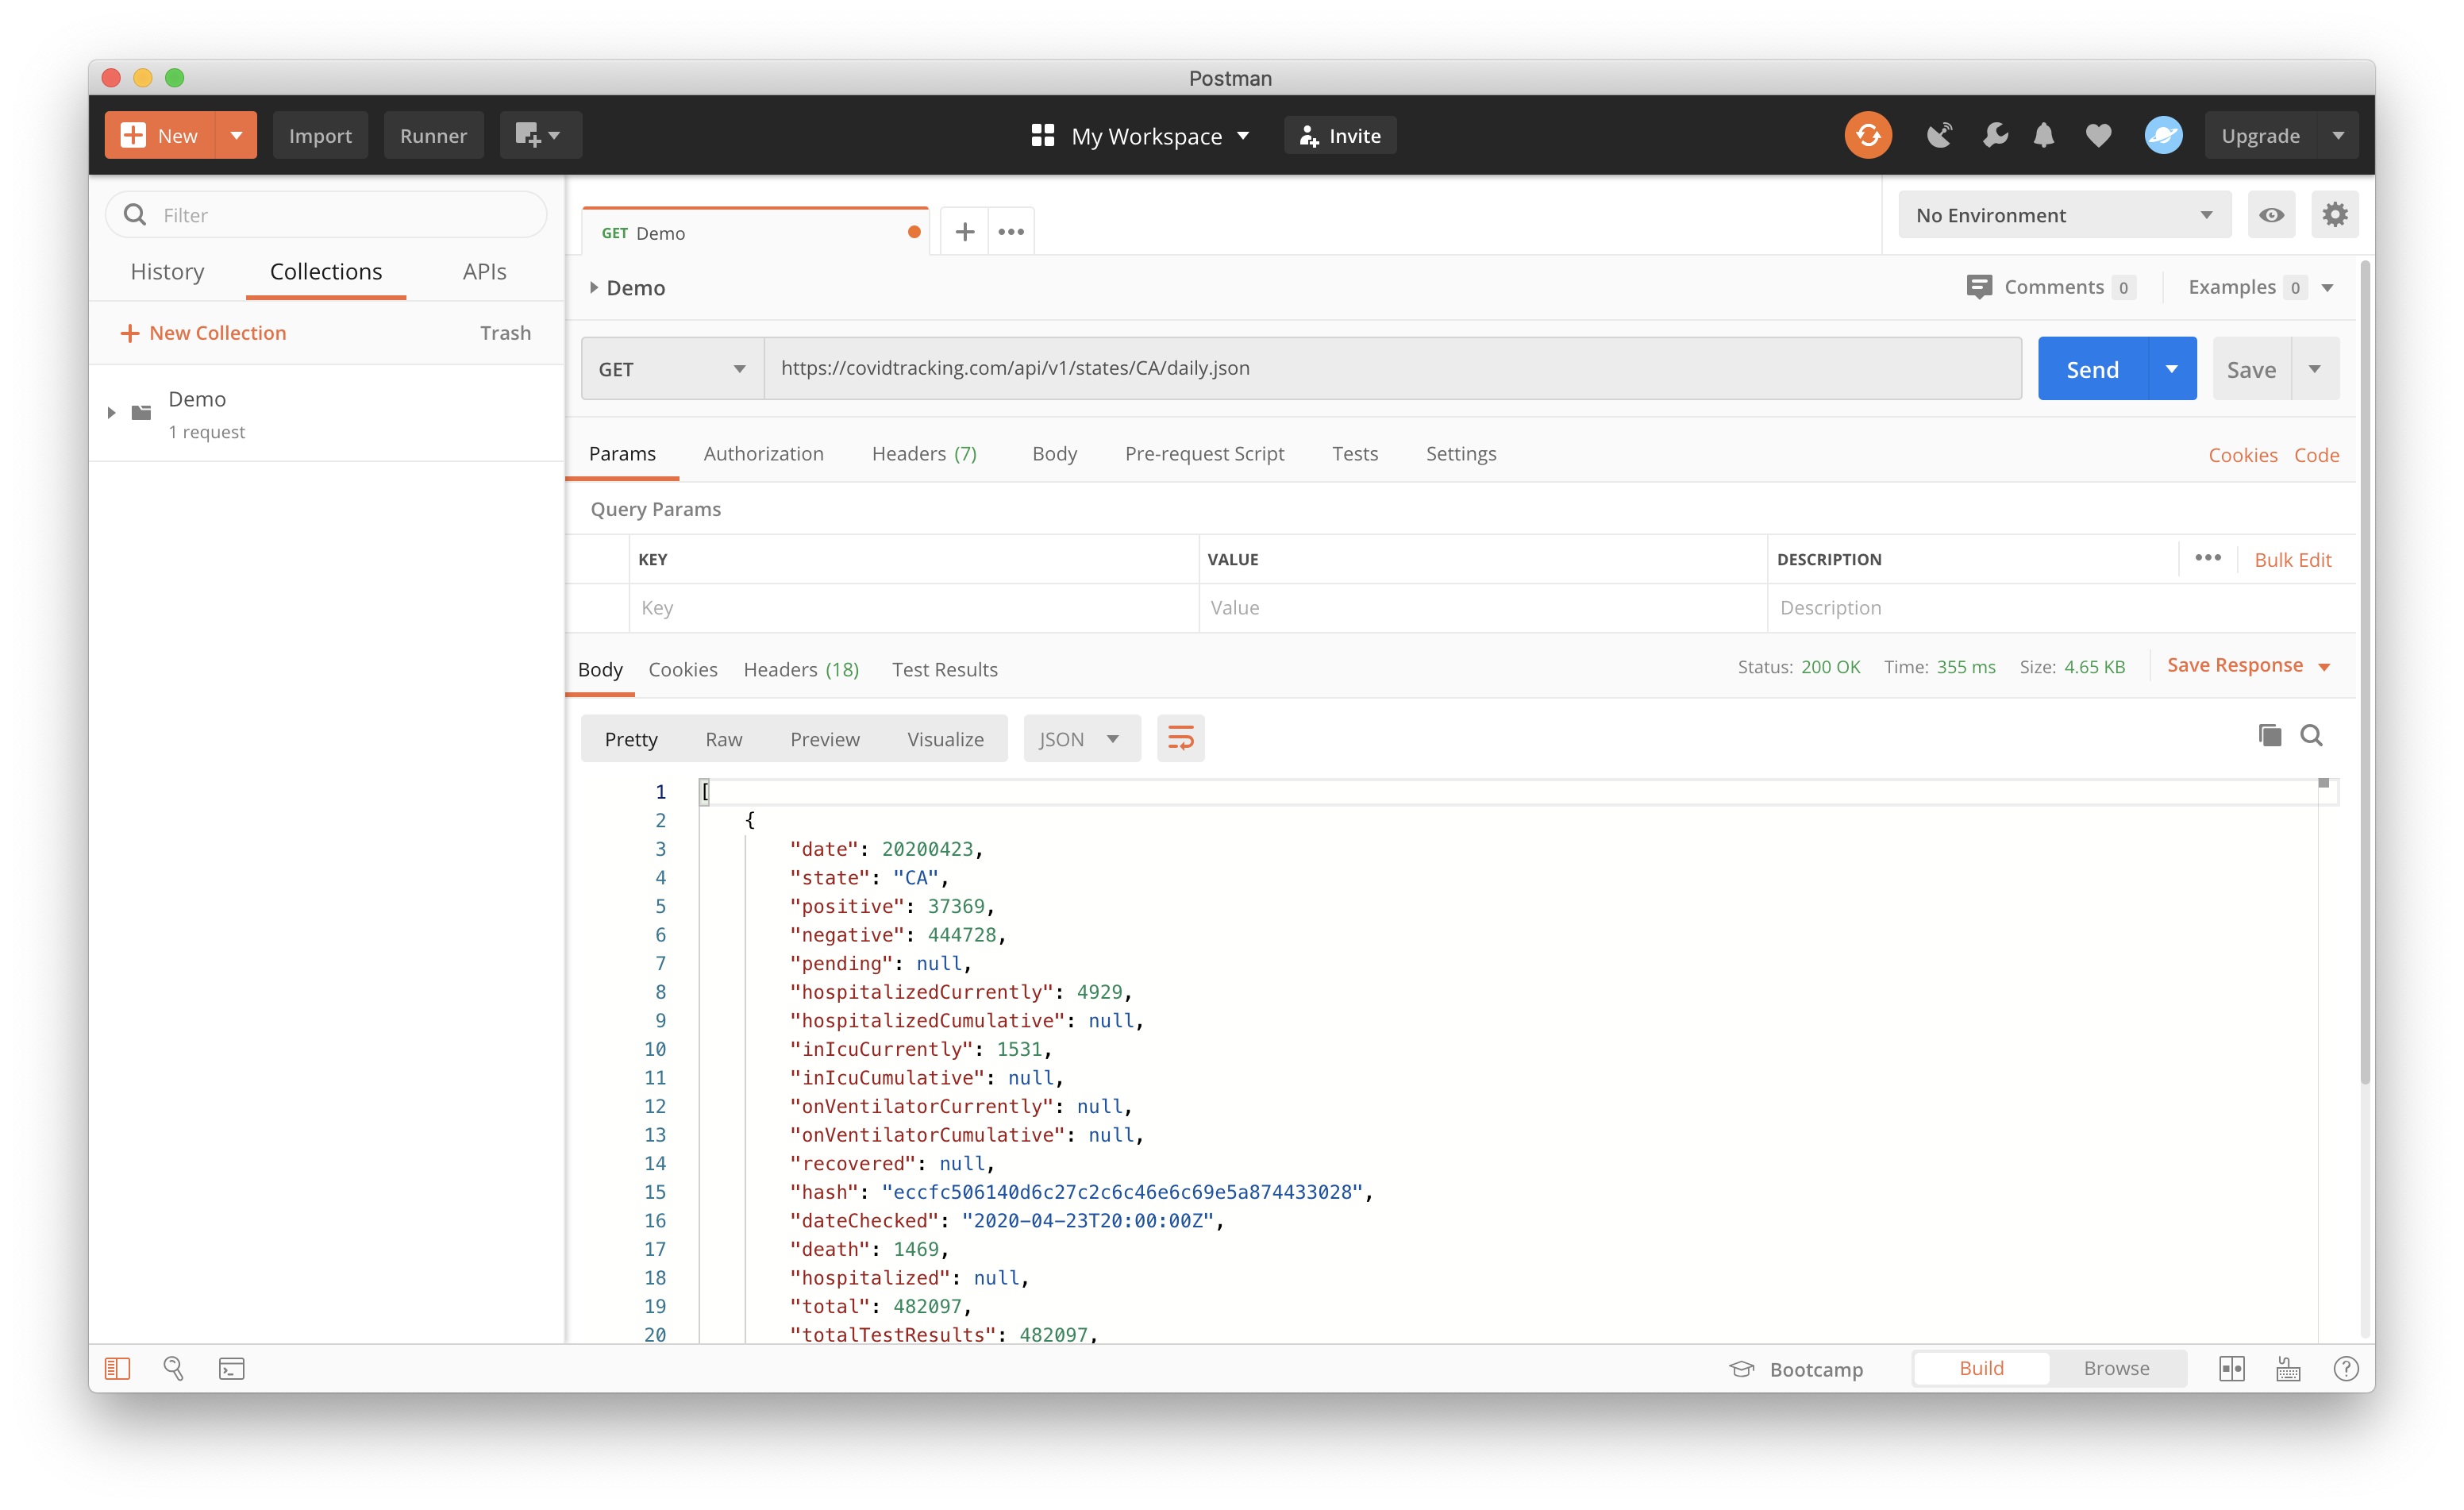Search the response body with magnifier icon
2464x1510 pixels.
tap(2311, 736)
